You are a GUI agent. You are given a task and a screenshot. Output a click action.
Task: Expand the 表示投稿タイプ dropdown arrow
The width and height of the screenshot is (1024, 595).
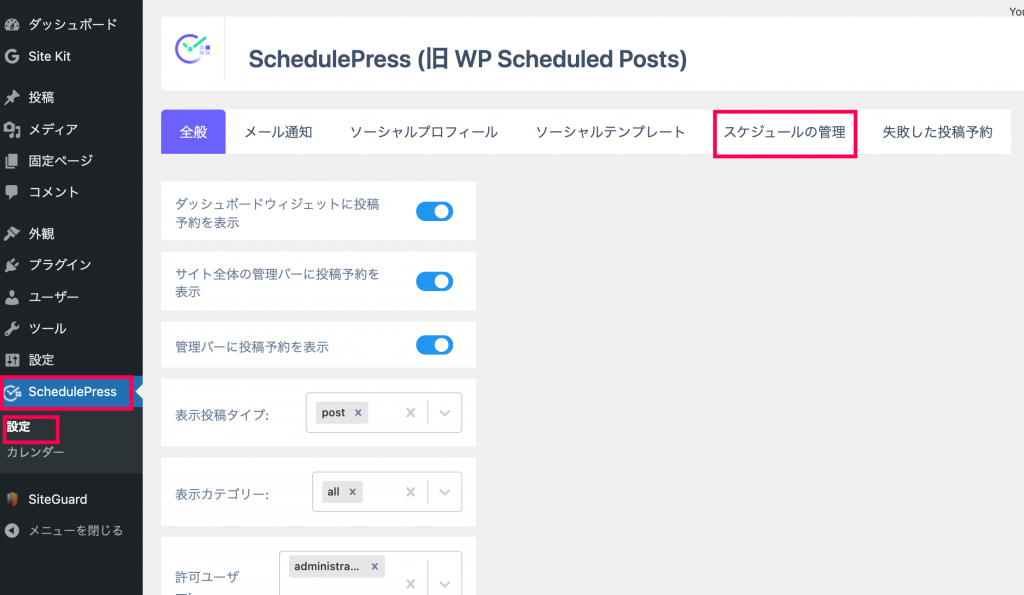click(x=445, y=413)
